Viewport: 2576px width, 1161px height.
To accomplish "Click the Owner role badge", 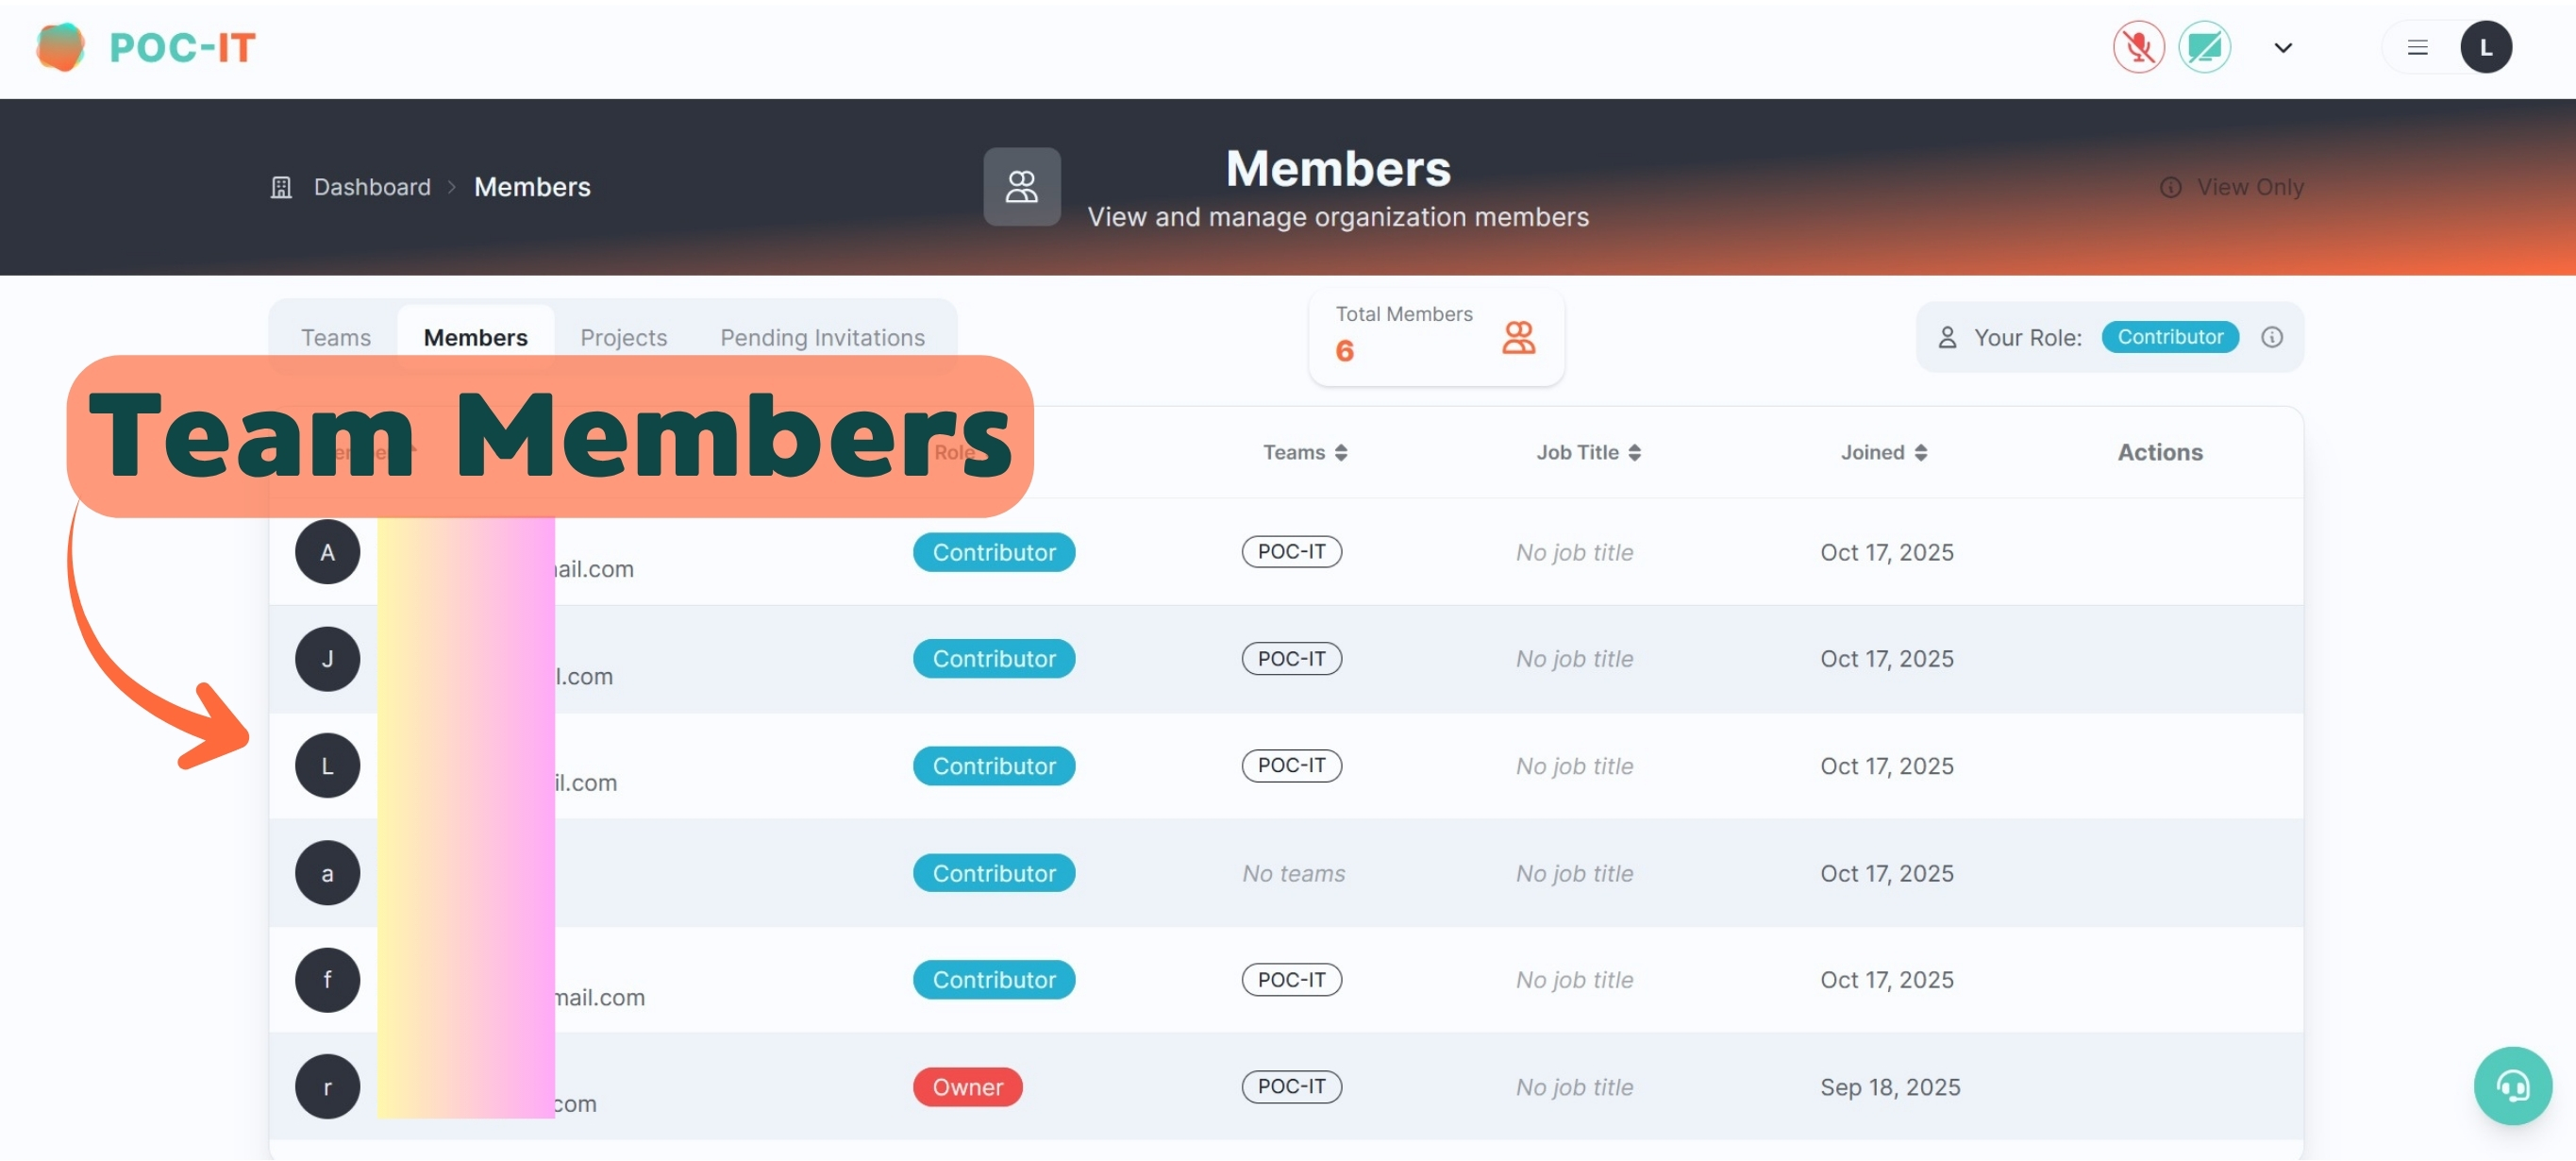I will pyautogui.click(x=967, y=1087).
